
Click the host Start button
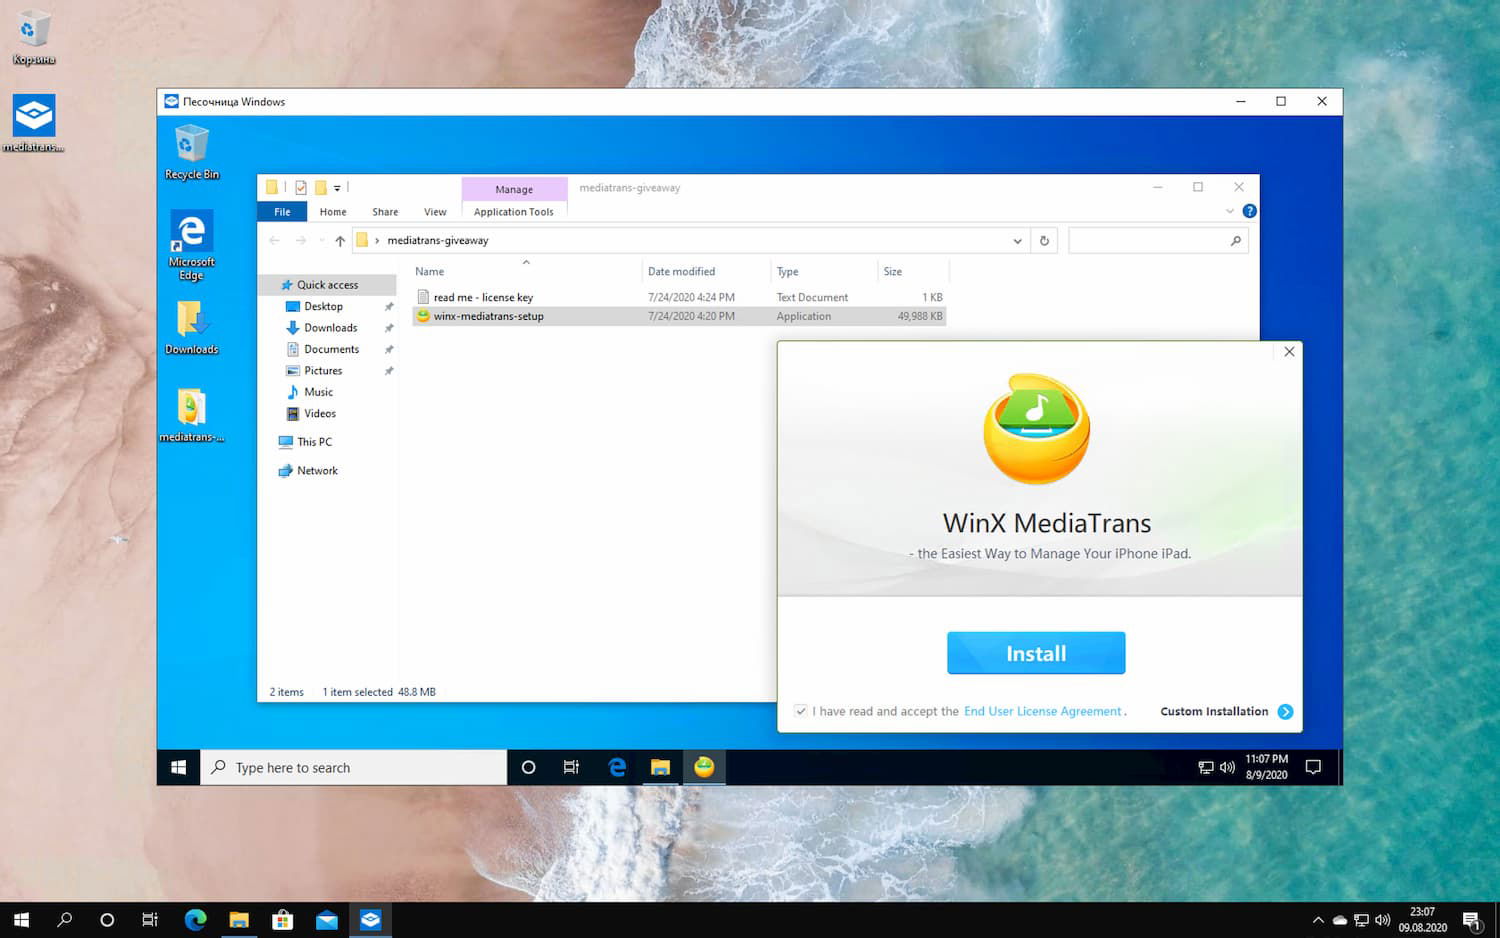[x=21, y=920]
